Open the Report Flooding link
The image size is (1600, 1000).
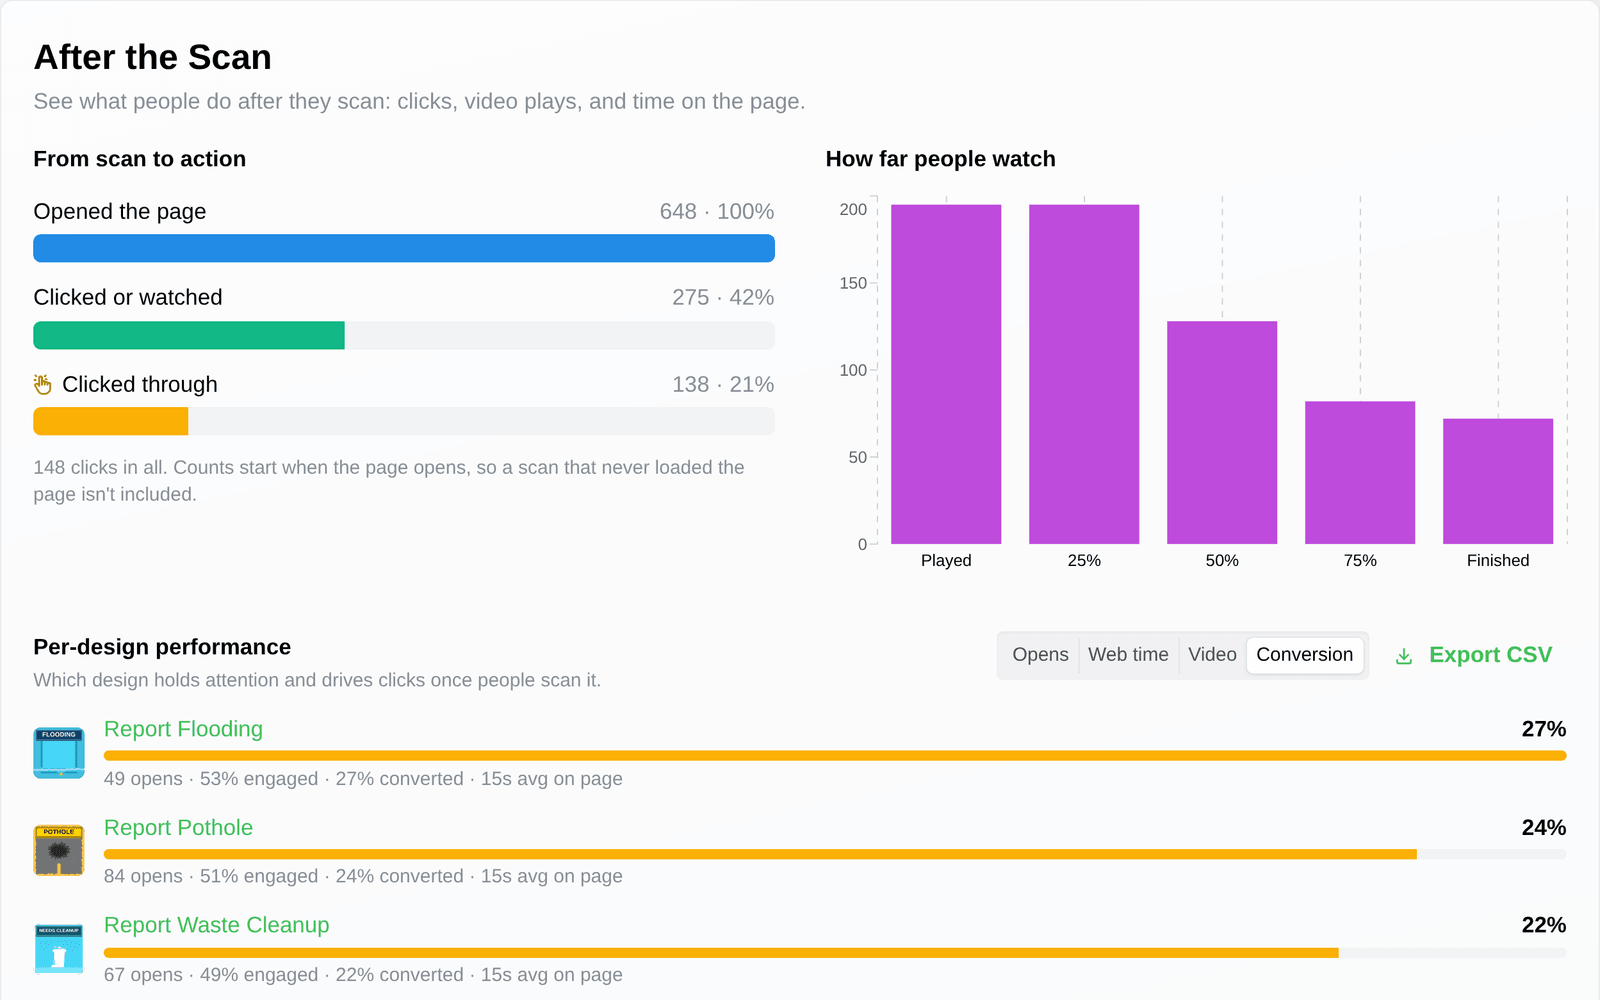click(183, 729)
